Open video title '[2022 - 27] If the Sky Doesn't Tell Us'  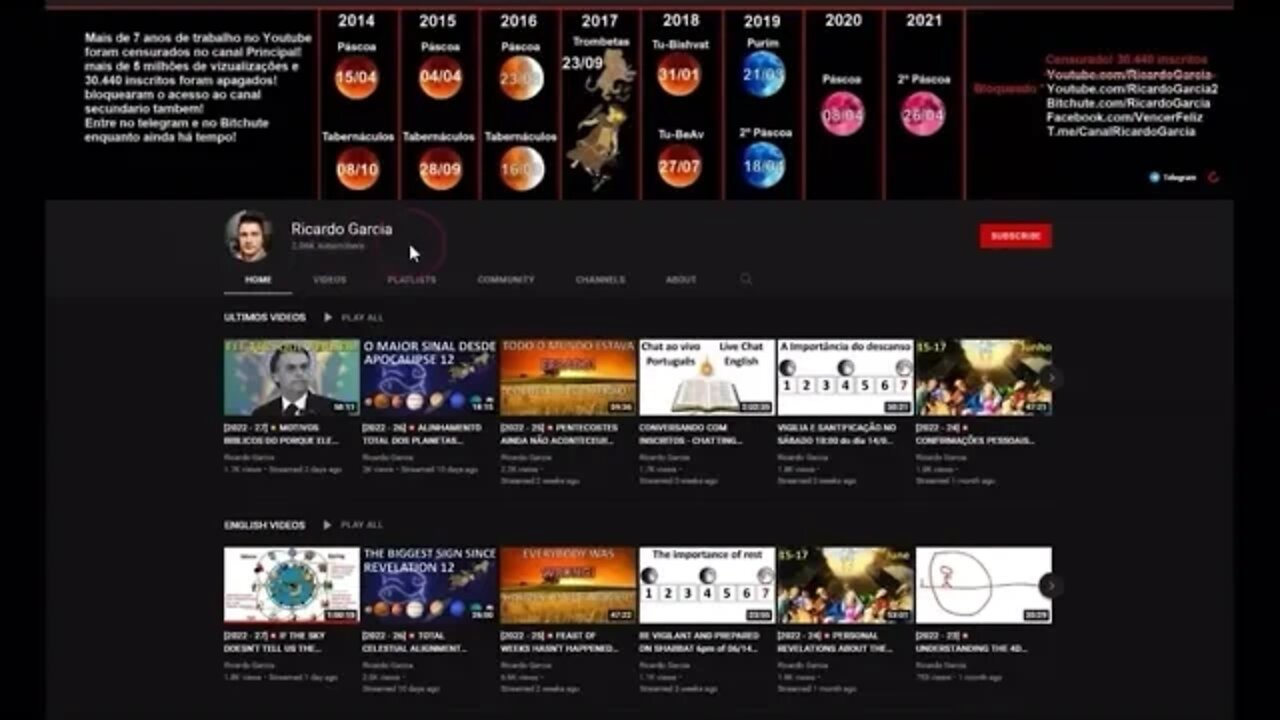coord(274,642)
